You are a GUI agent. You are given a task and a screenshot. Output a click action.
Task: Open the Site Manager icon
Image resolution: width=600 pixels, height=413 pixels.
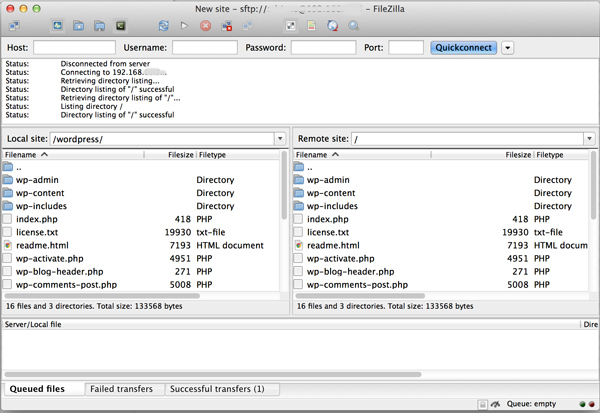pyautogui.click(x=15, y=26)
